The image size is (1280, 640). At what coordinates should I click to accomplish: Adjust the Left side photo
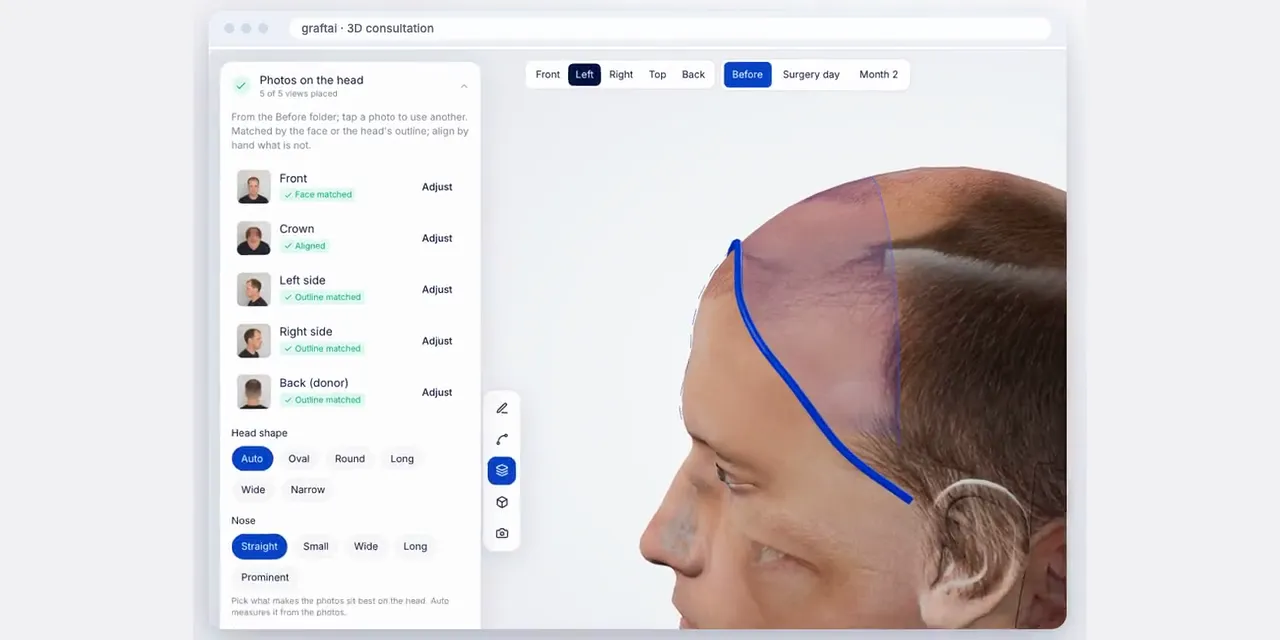click(x=437, y=289)
